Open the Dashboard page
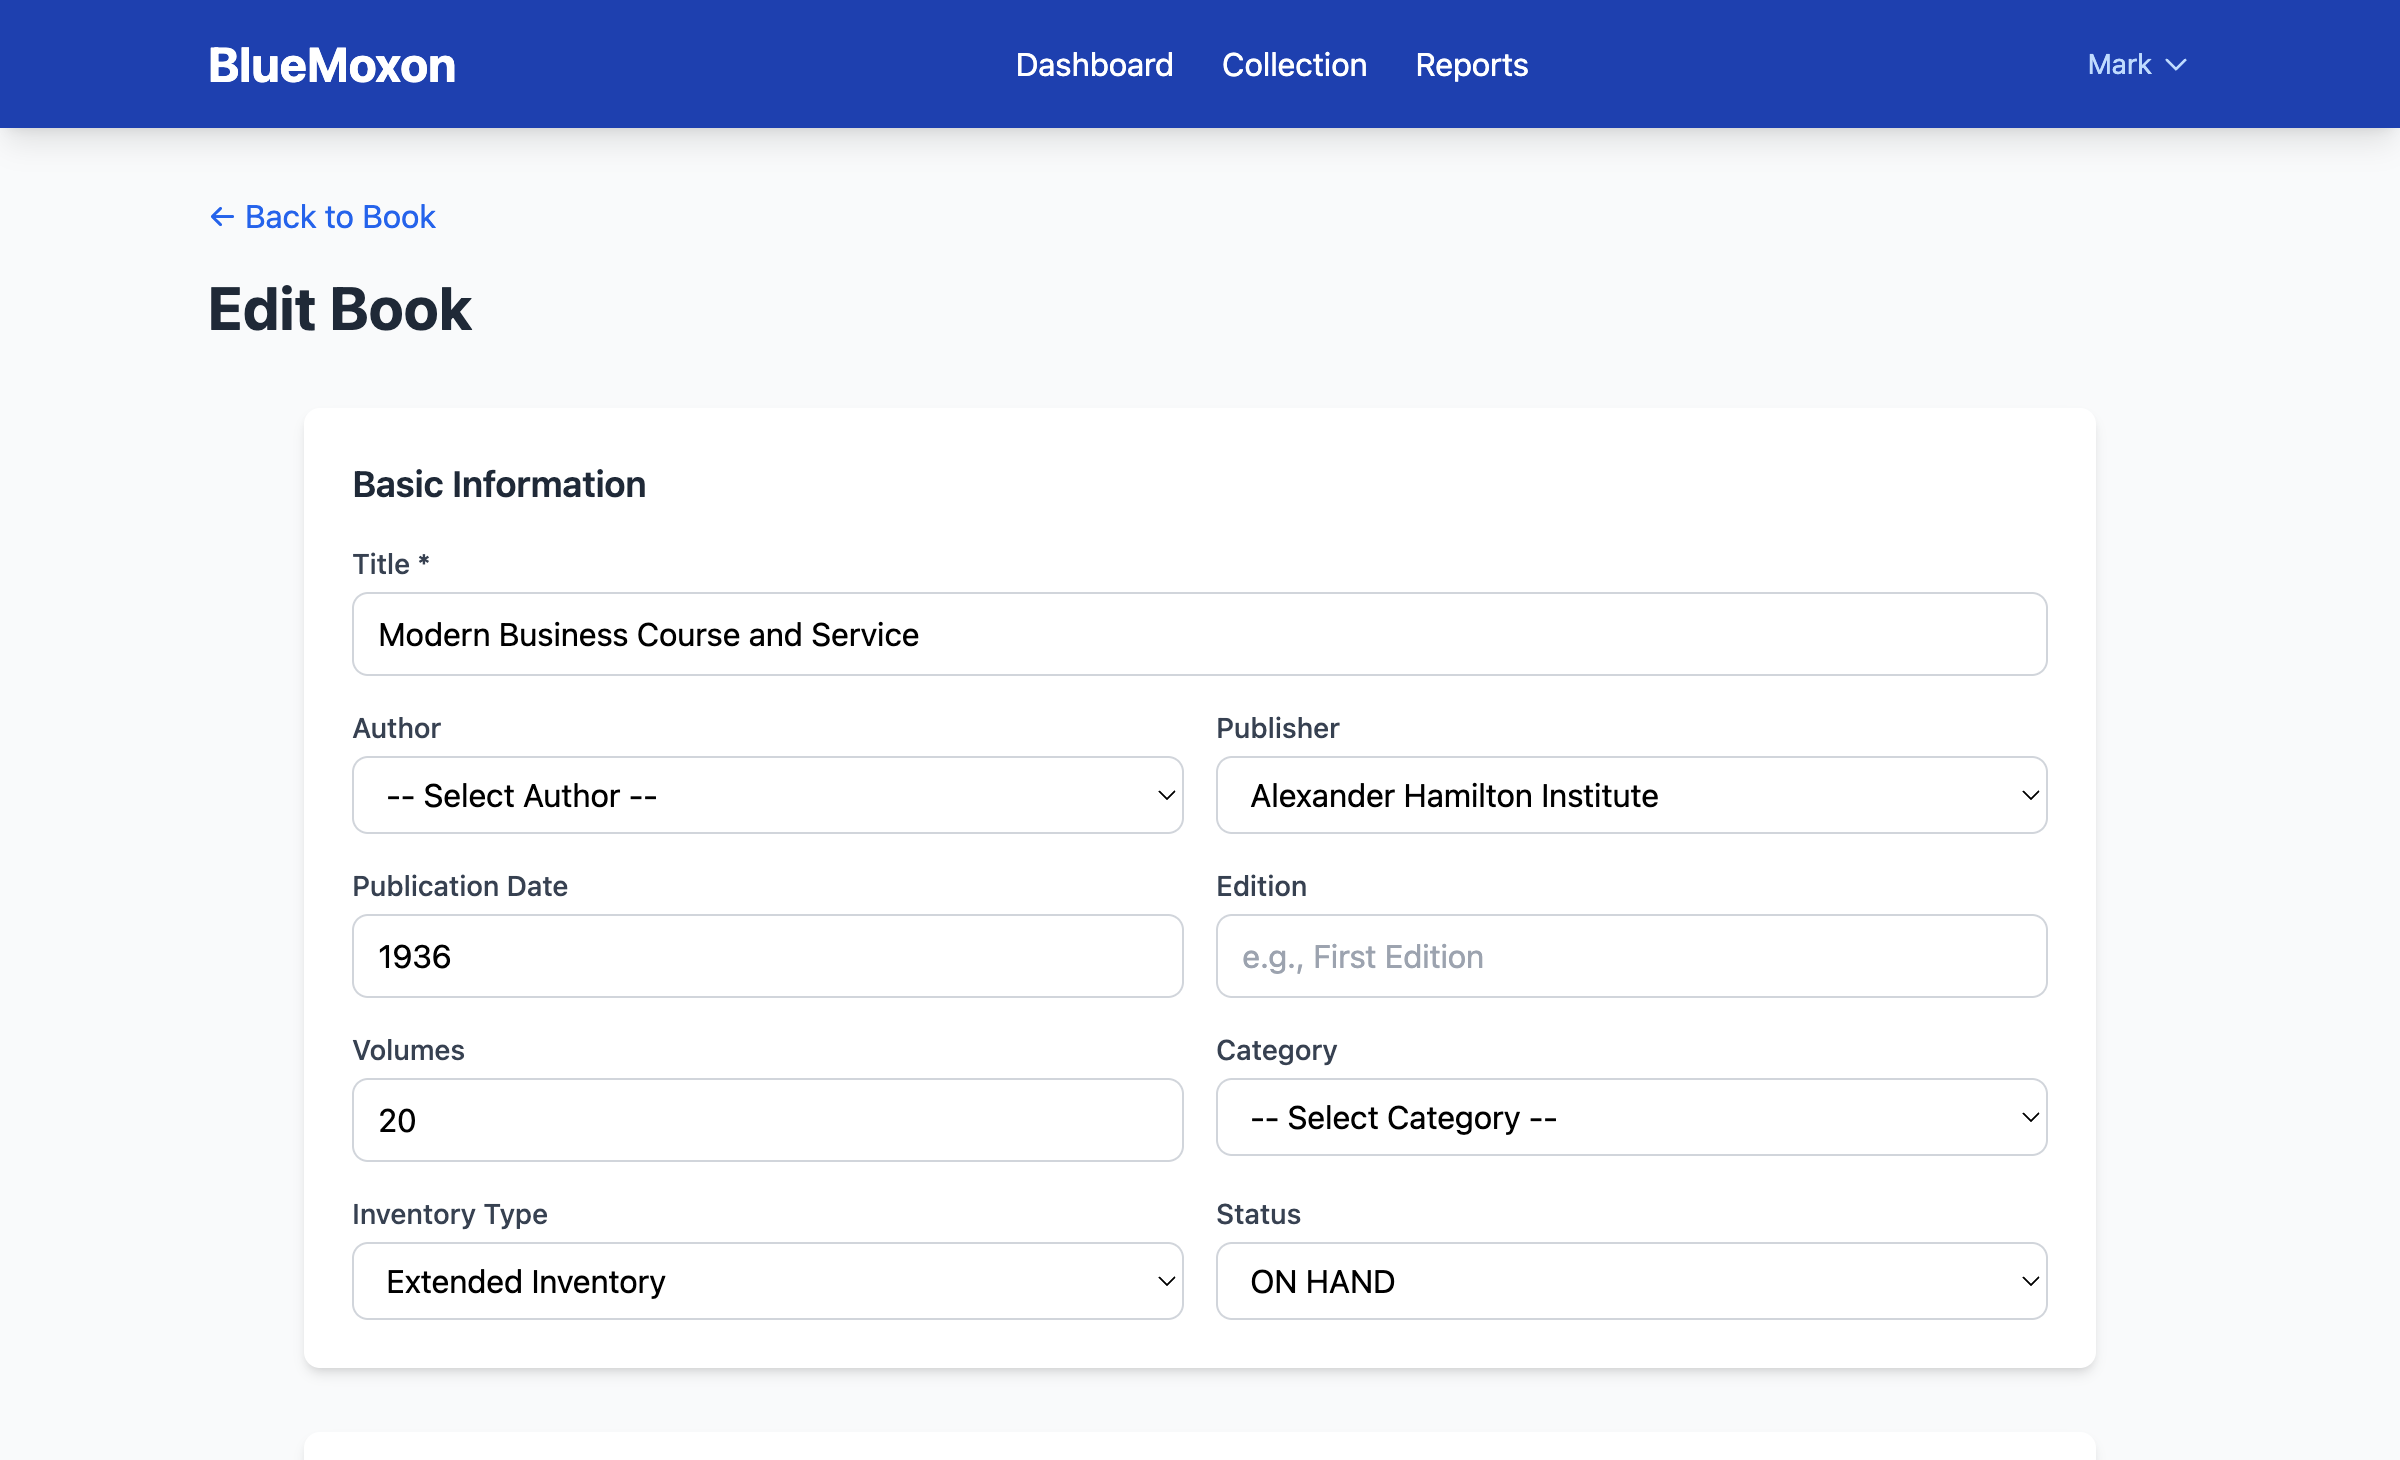The image size is (2400, 1460). 1094,65
